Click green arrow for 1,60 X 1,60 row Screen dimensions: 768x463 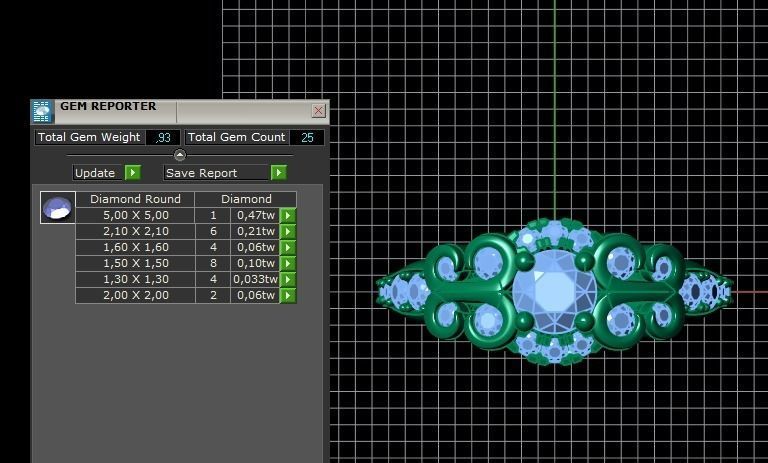coord(288,247)
